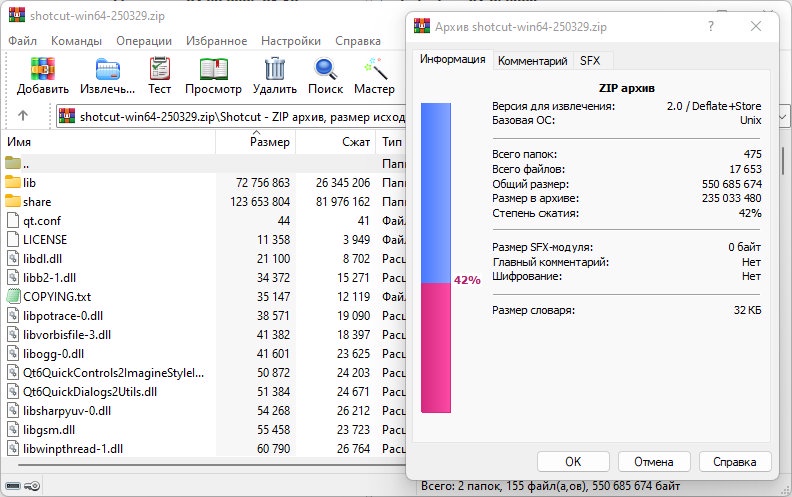Open the Настройки menu

(291, 41)
